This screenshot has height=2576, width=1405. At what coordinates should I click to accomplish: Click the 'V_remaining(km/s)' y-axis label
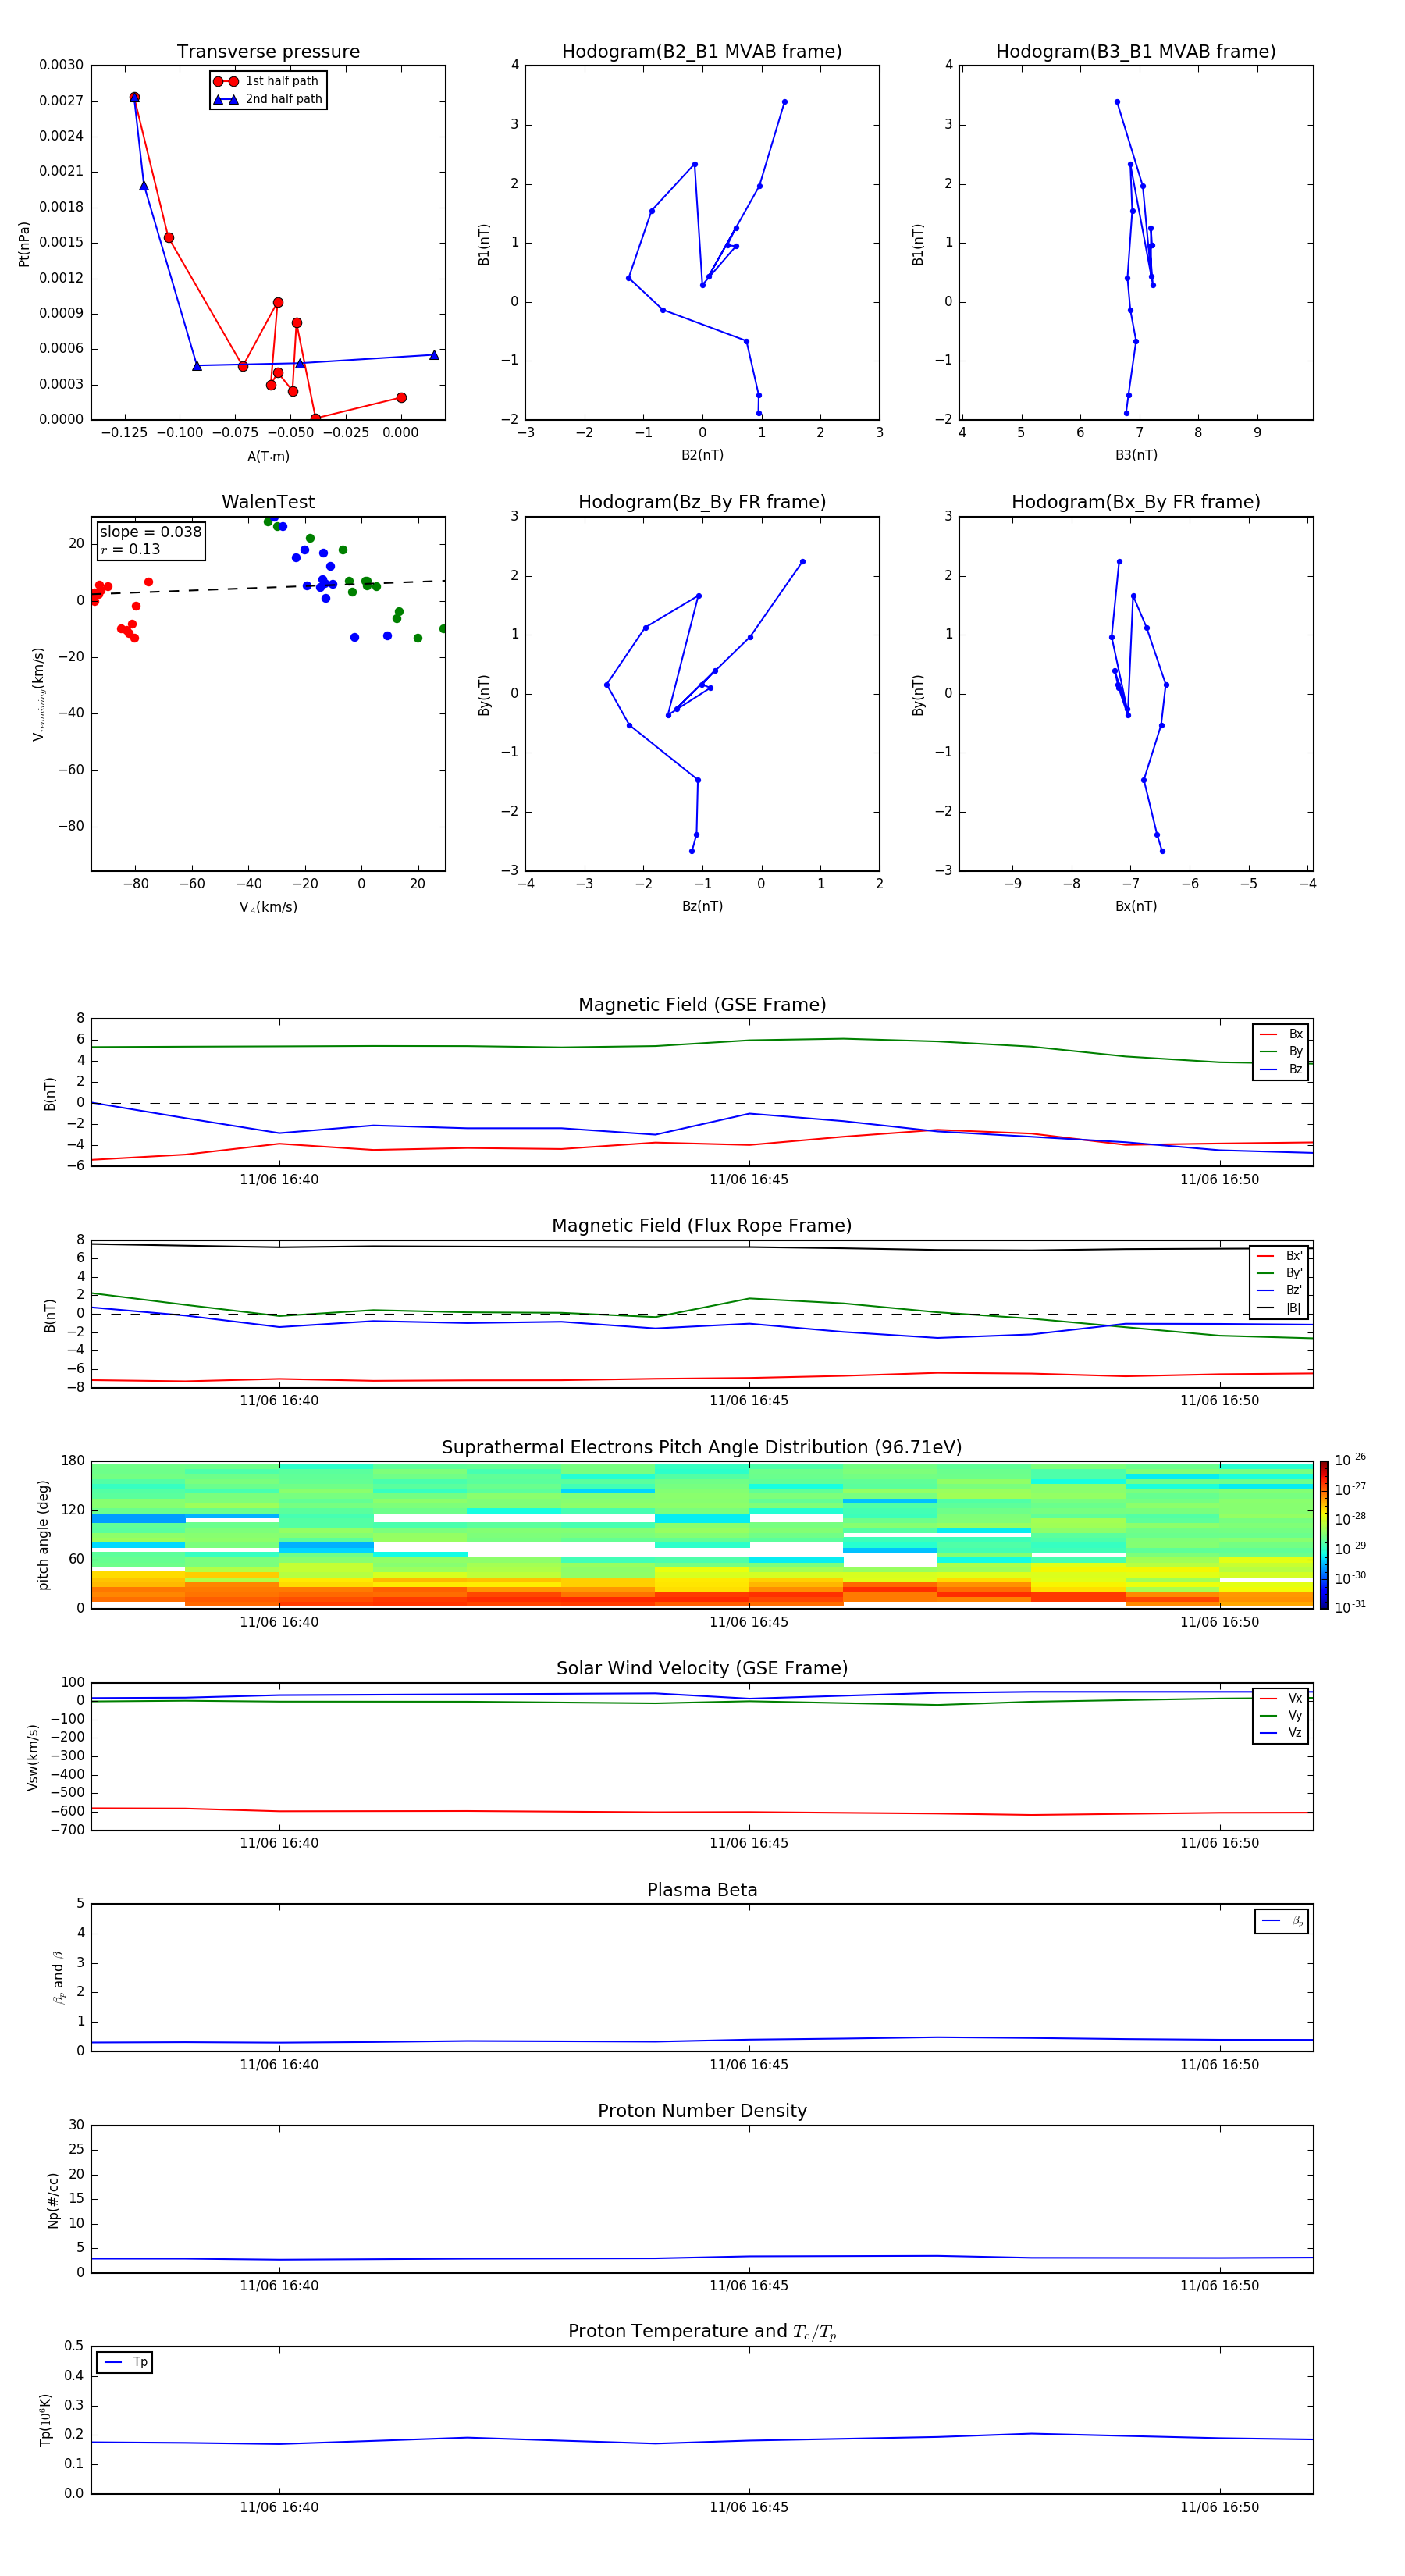click(39, 694)
